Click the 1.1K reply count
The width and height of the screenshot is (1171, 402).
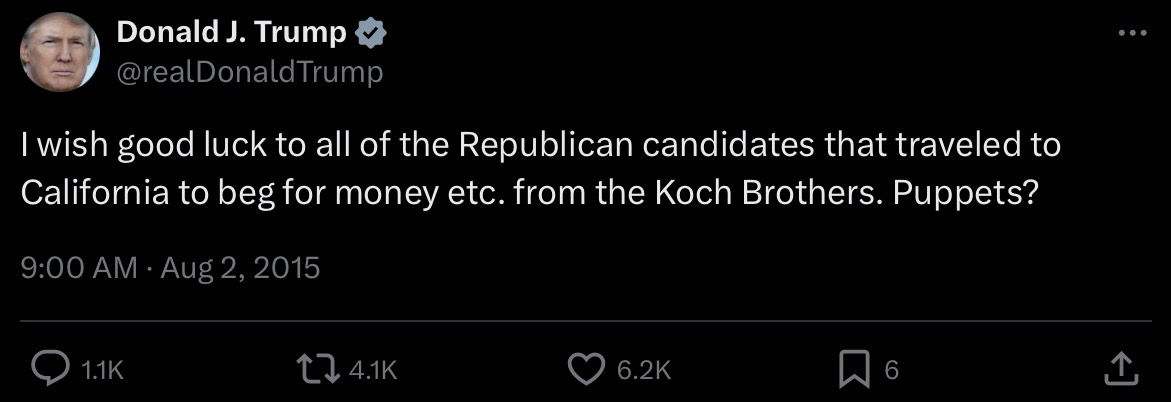coord(100,371)
